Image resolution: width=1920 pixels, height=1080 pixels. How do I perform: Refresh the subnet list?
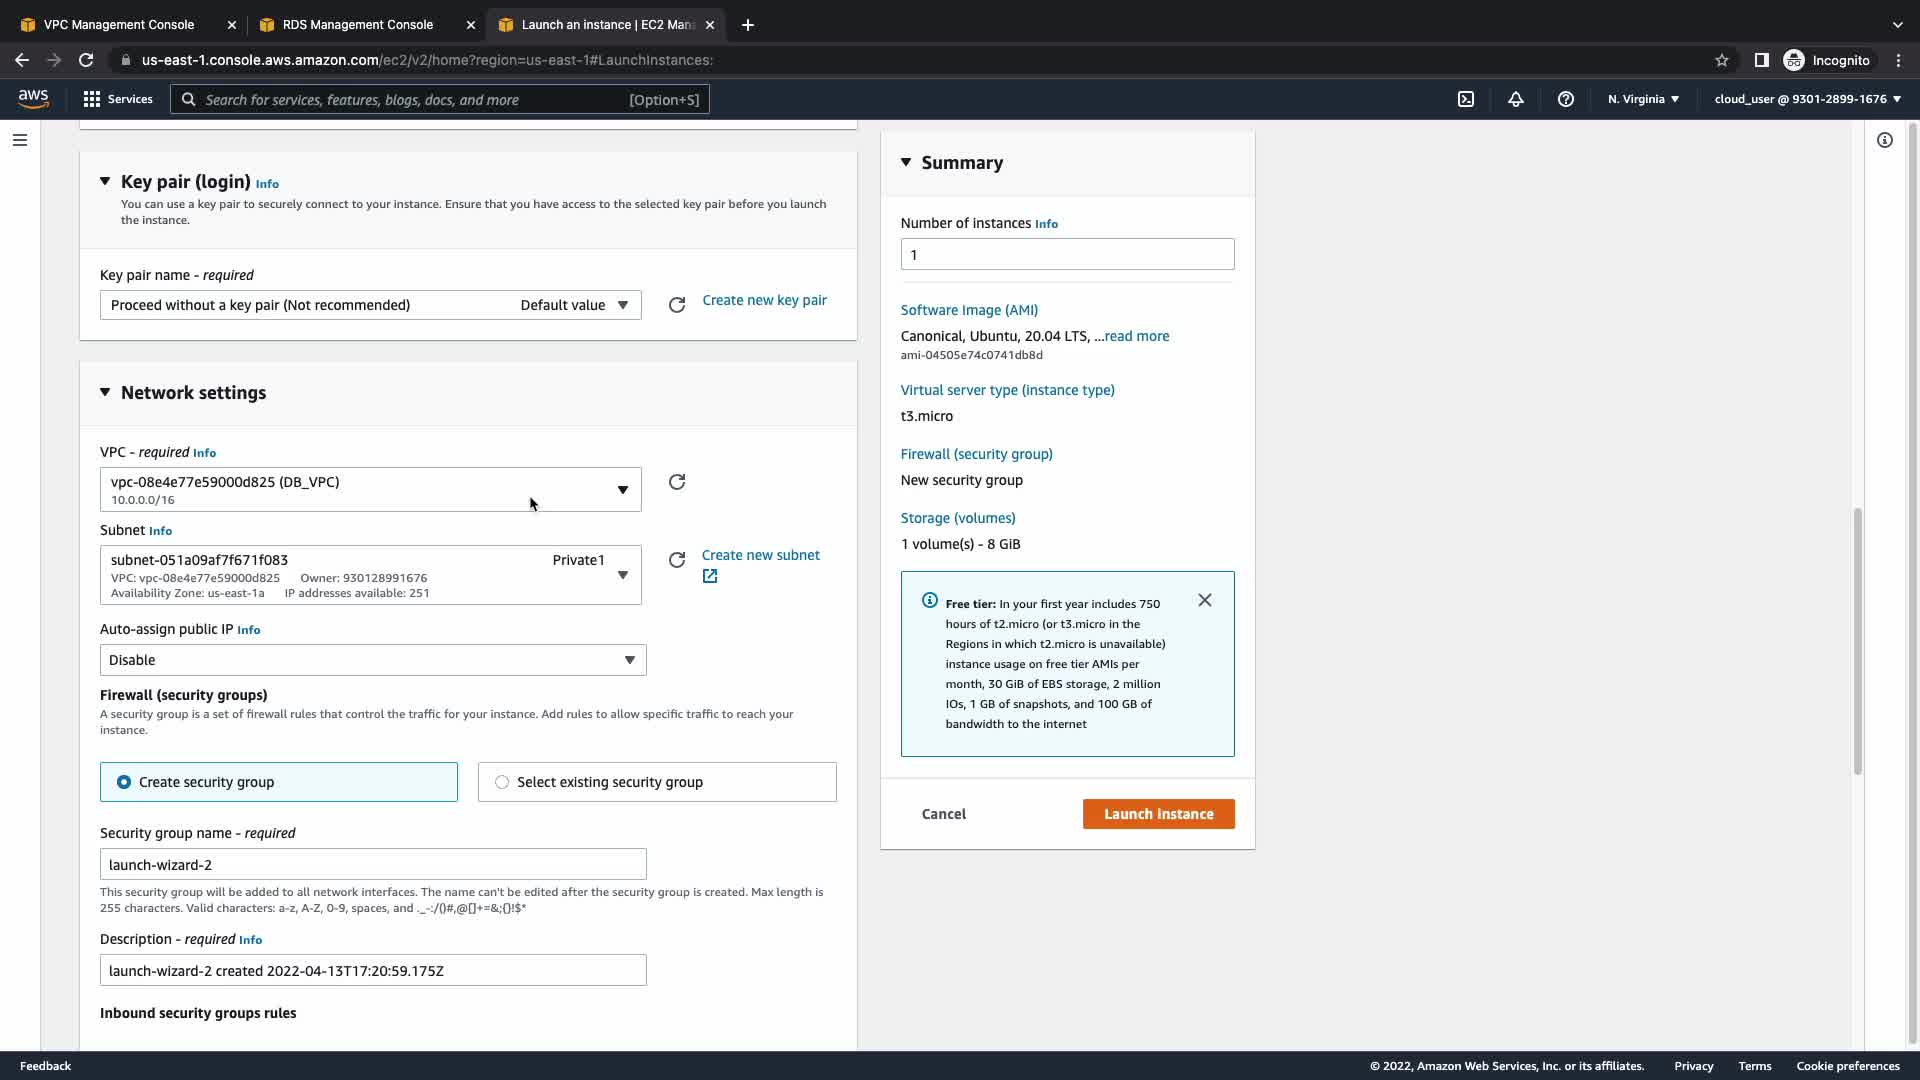[677, 560]
